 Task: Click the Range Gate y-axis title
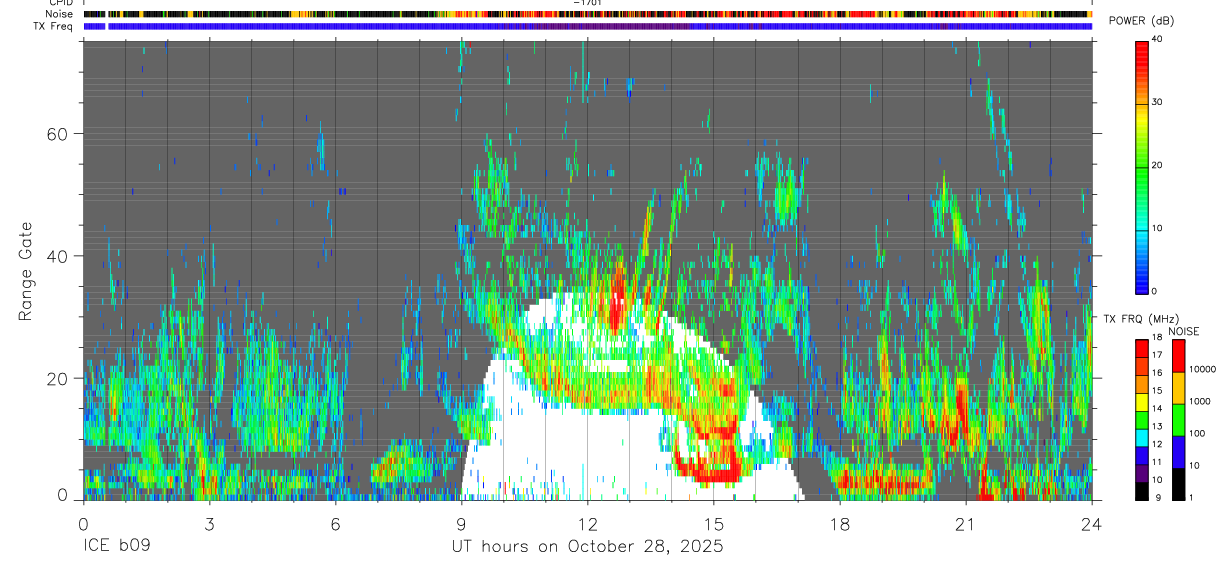pos(25,272)
